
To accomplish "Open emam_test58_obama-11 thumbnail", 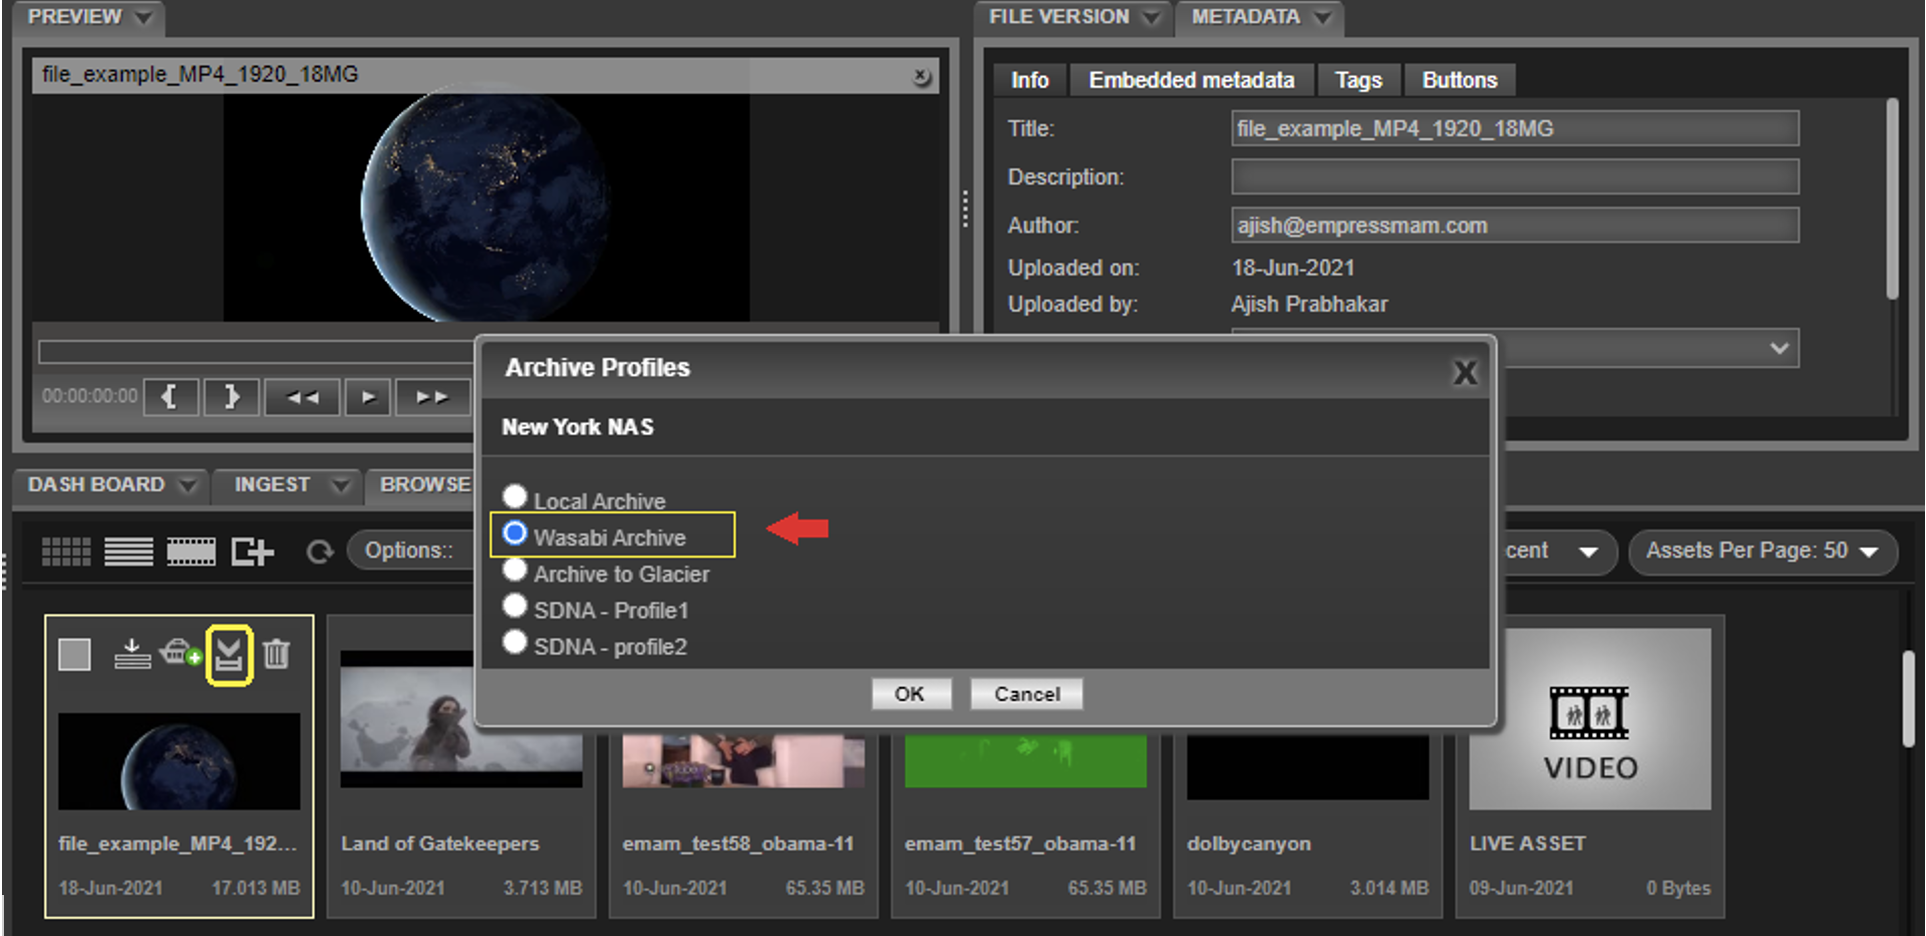I will tap(743, 761).
